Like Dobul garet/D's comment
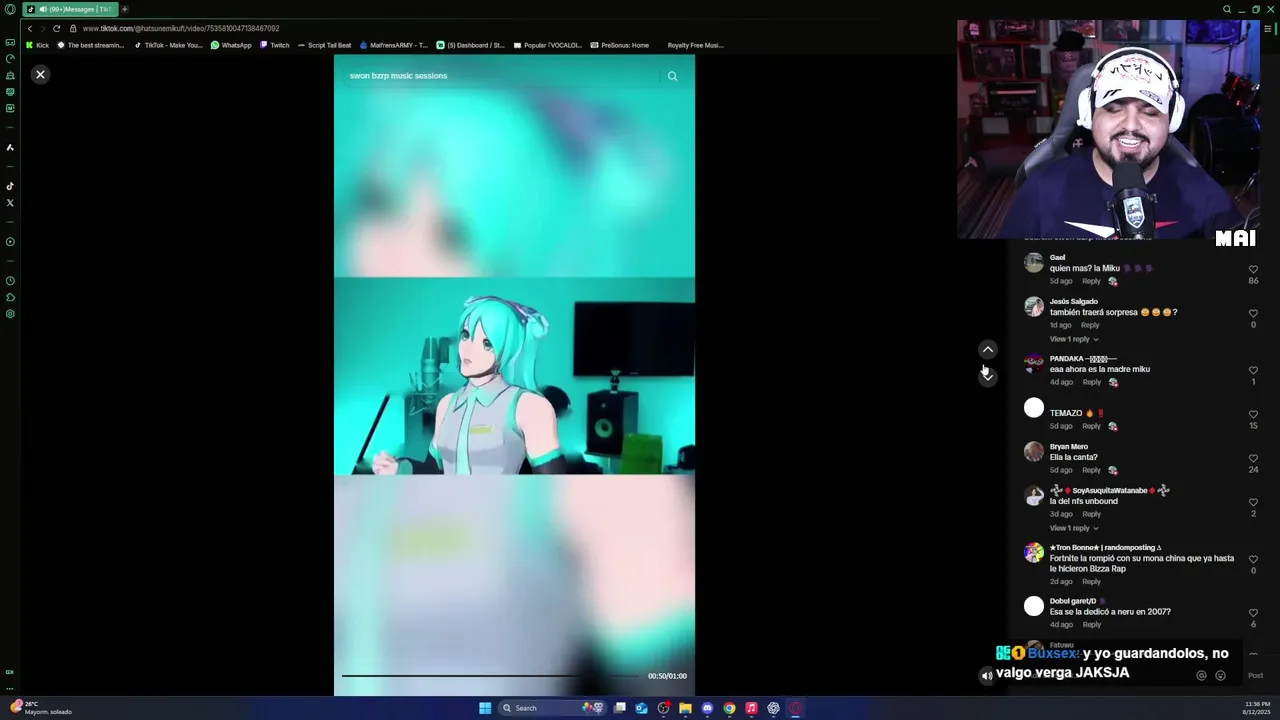Image resolution: width=1280 pixels, height=720 pixels. (1253, 613)
